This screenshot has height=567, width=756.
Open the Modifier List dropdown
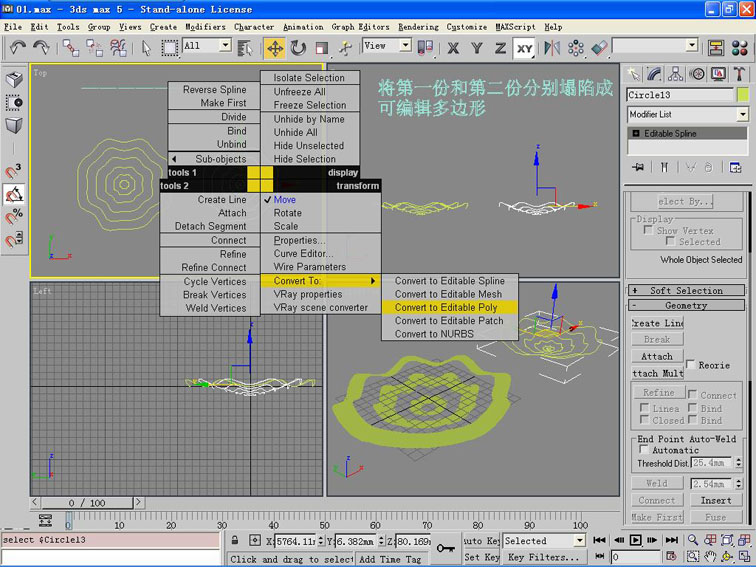(742, 114)
